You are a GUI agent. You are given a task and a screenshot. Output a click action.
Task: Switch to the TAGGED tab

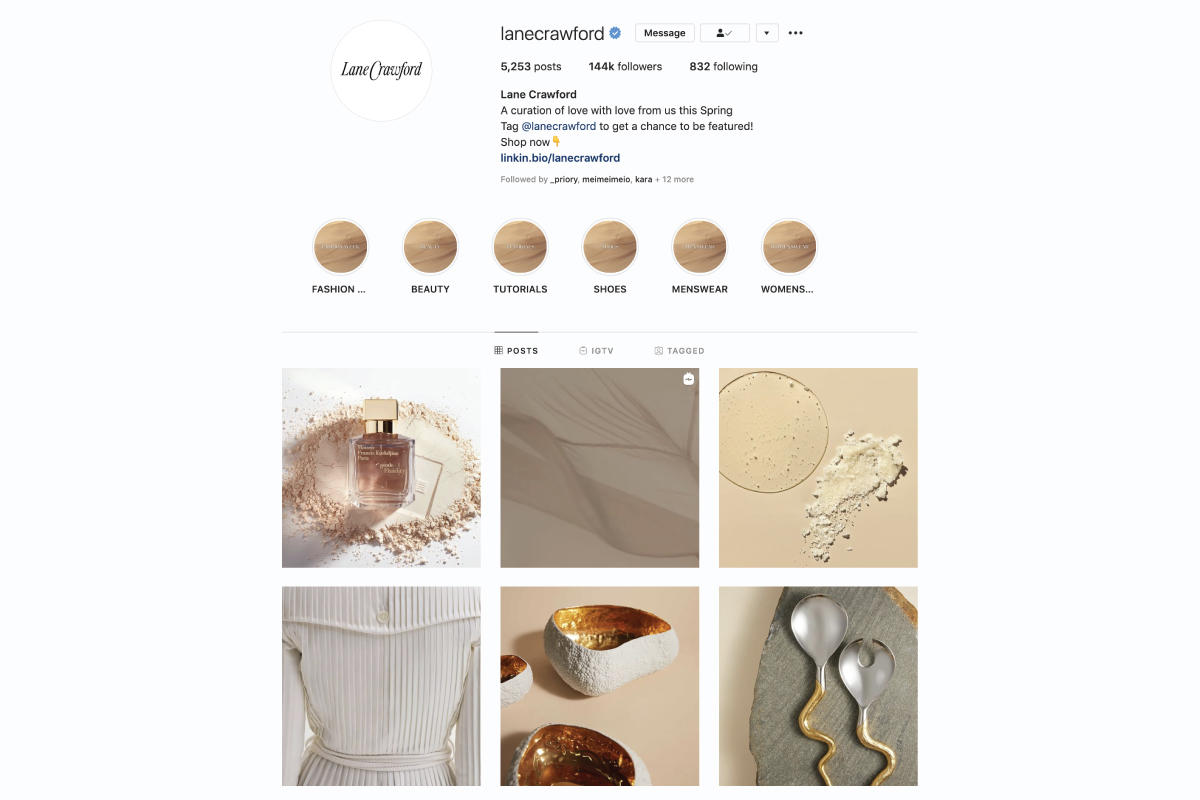pyautogui.click(x=679, y=351)
